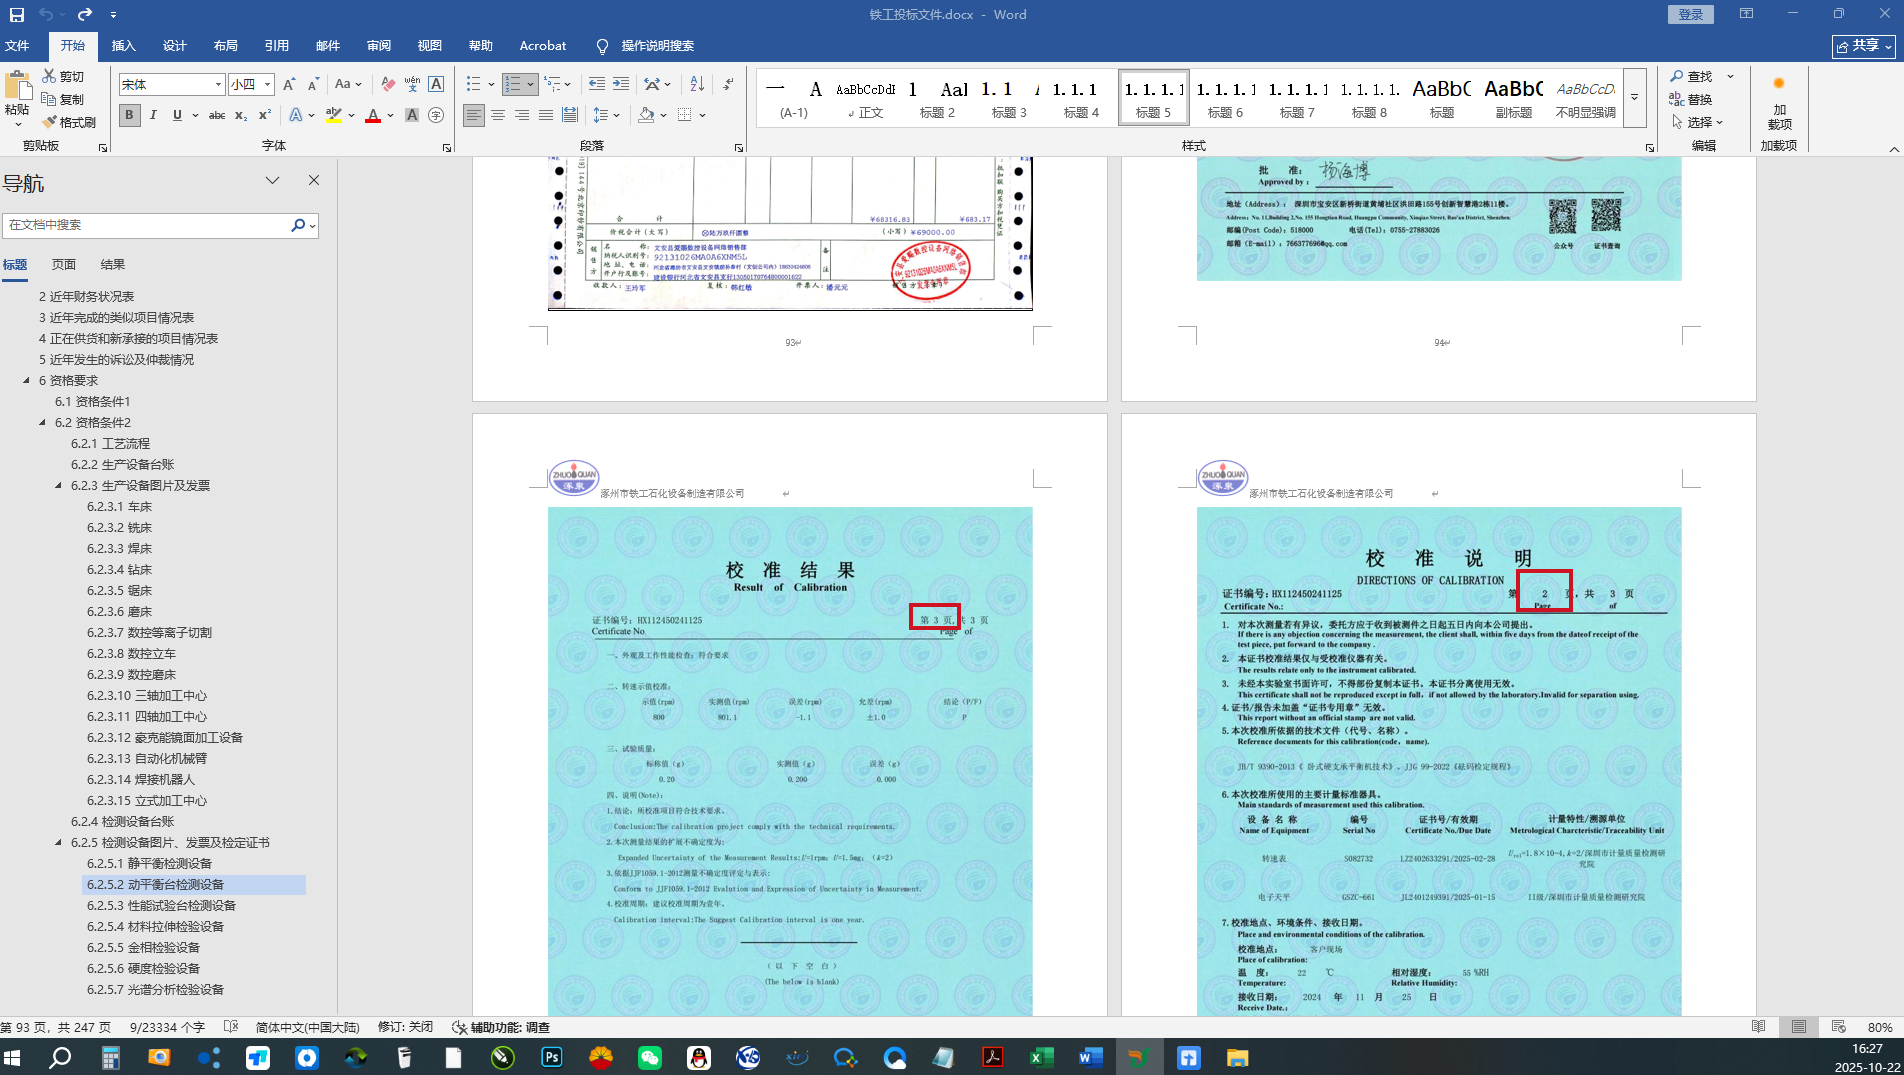Screen dimensions: 1904x1075
Task: Apply red font color
Action: pyautogui.click(x=373, y=115)
